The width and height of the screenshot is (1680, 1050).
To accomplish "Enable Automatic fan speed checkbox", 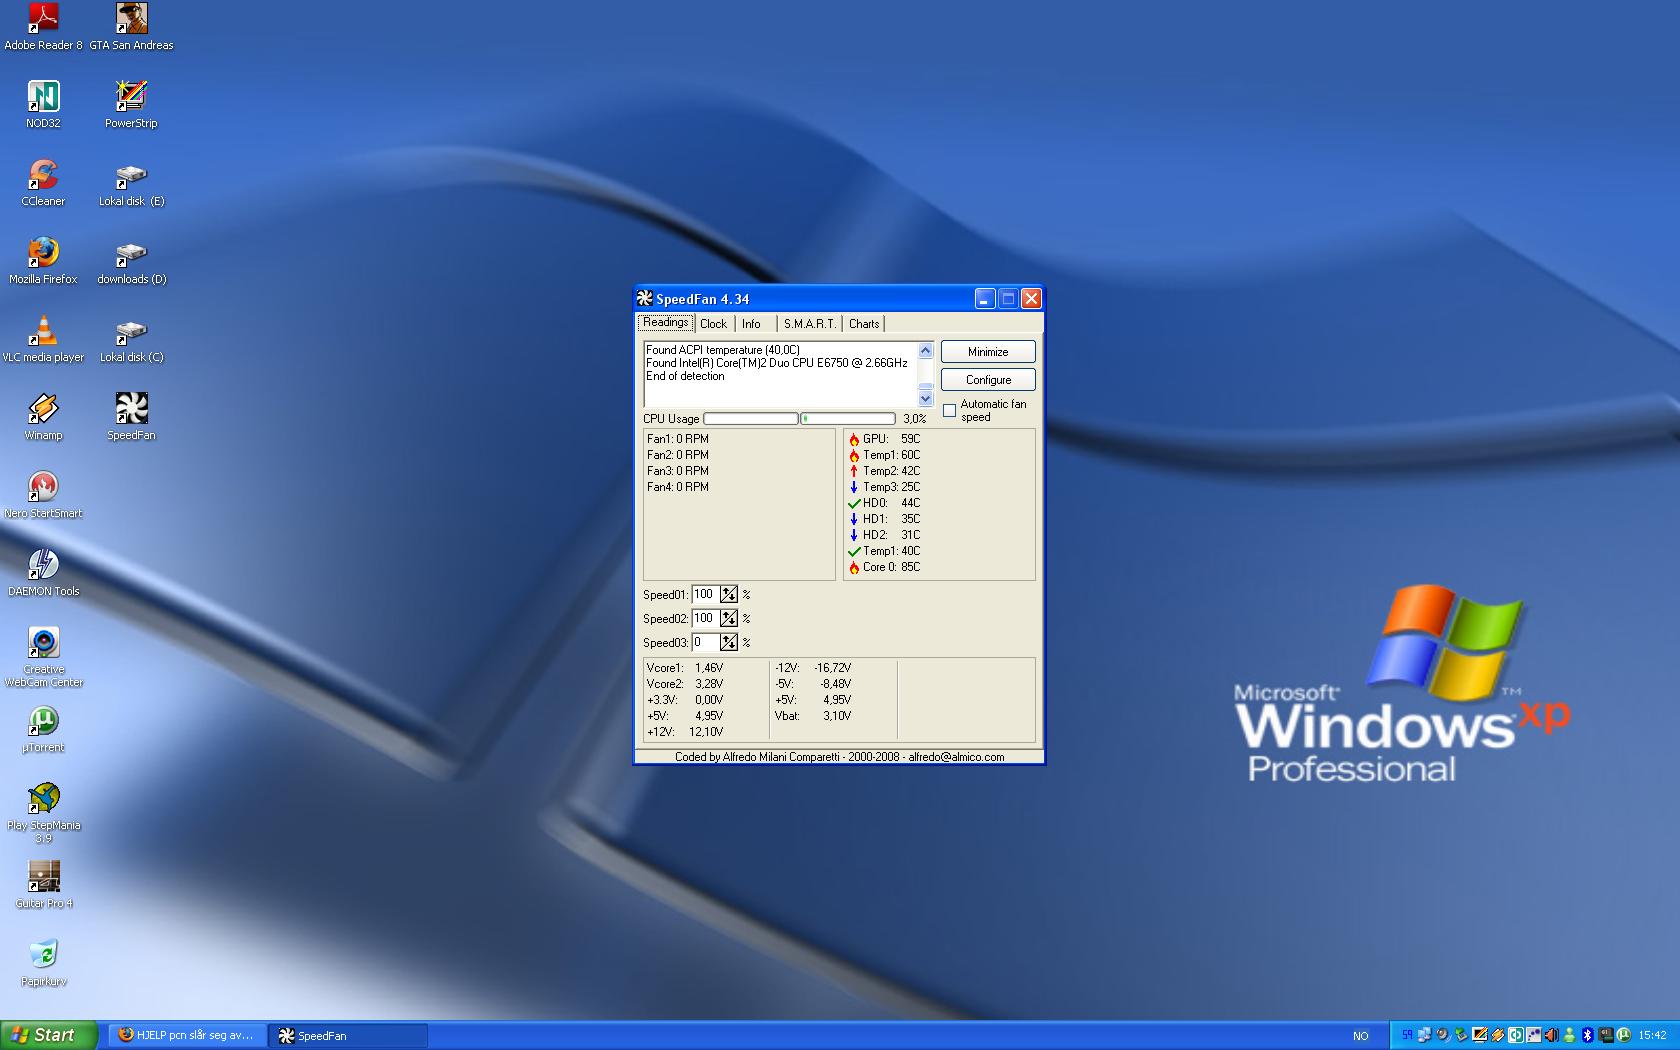I will (949, 411).
